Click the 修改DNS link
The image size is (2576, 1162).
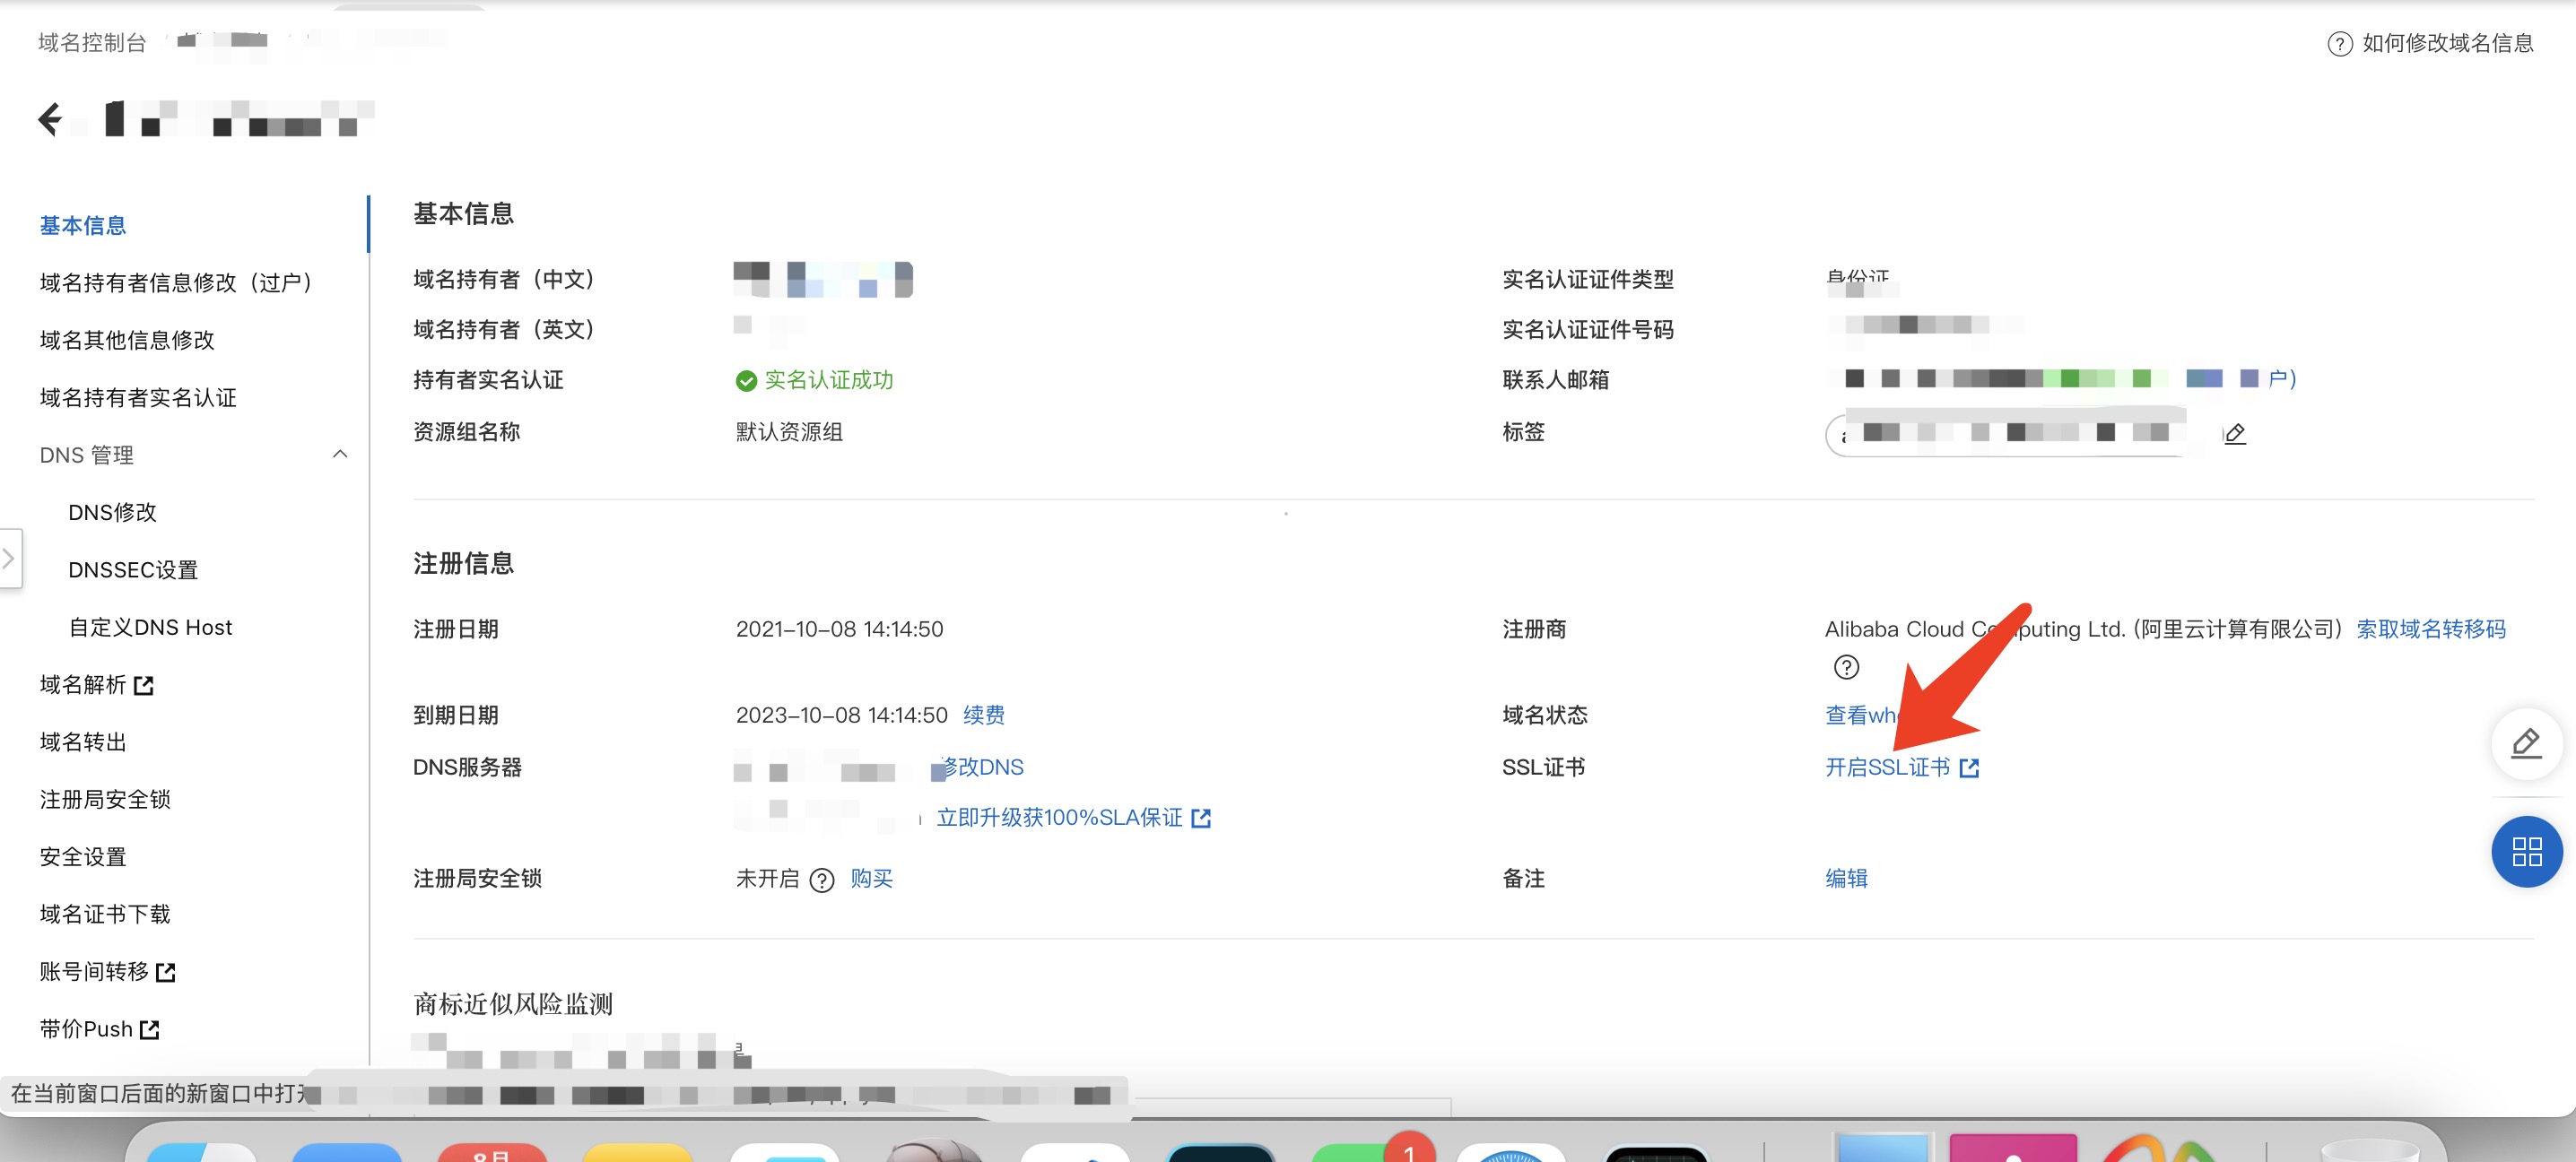coord(983,767)
